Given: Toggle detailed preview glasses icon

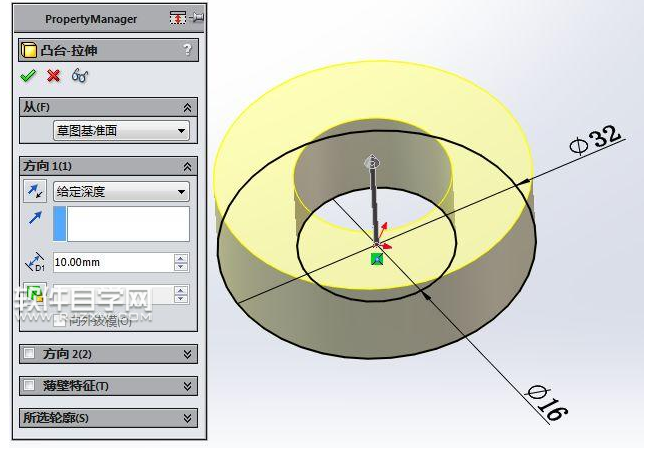Looking at the screenshot, I should [79, 76].
